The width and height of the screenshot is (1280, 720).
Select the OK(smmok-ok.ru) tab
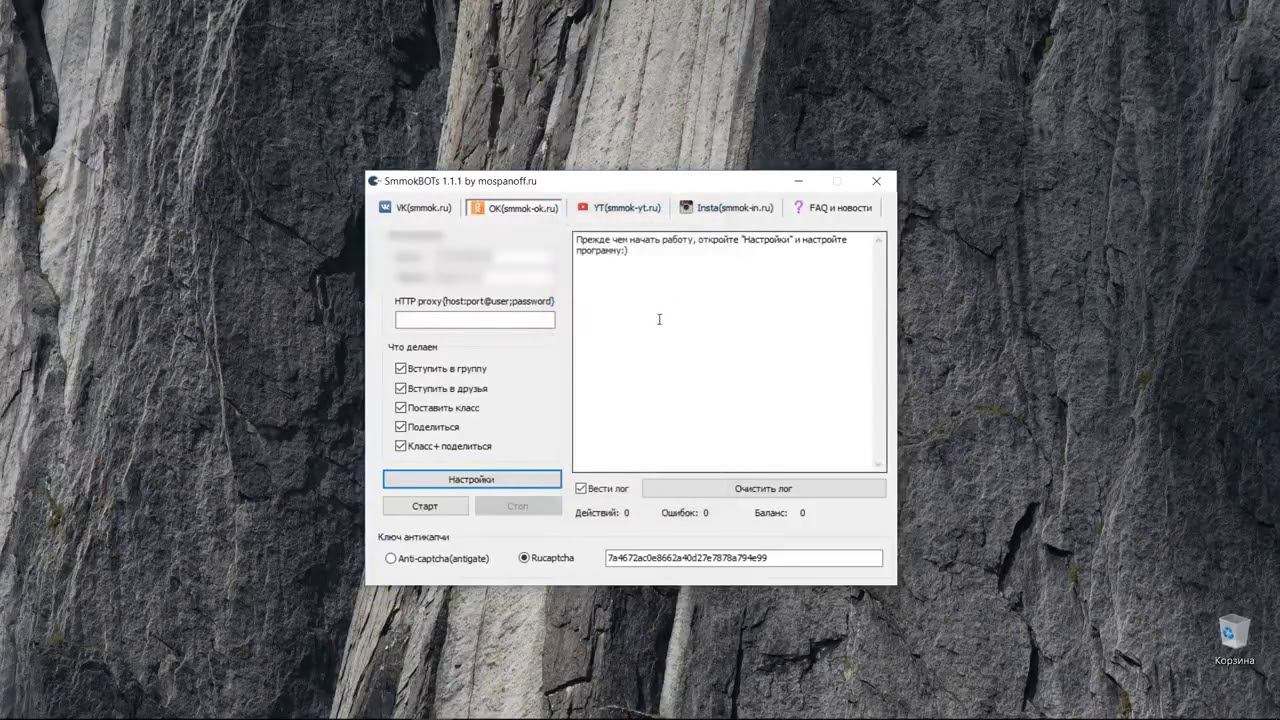(515, 208)
